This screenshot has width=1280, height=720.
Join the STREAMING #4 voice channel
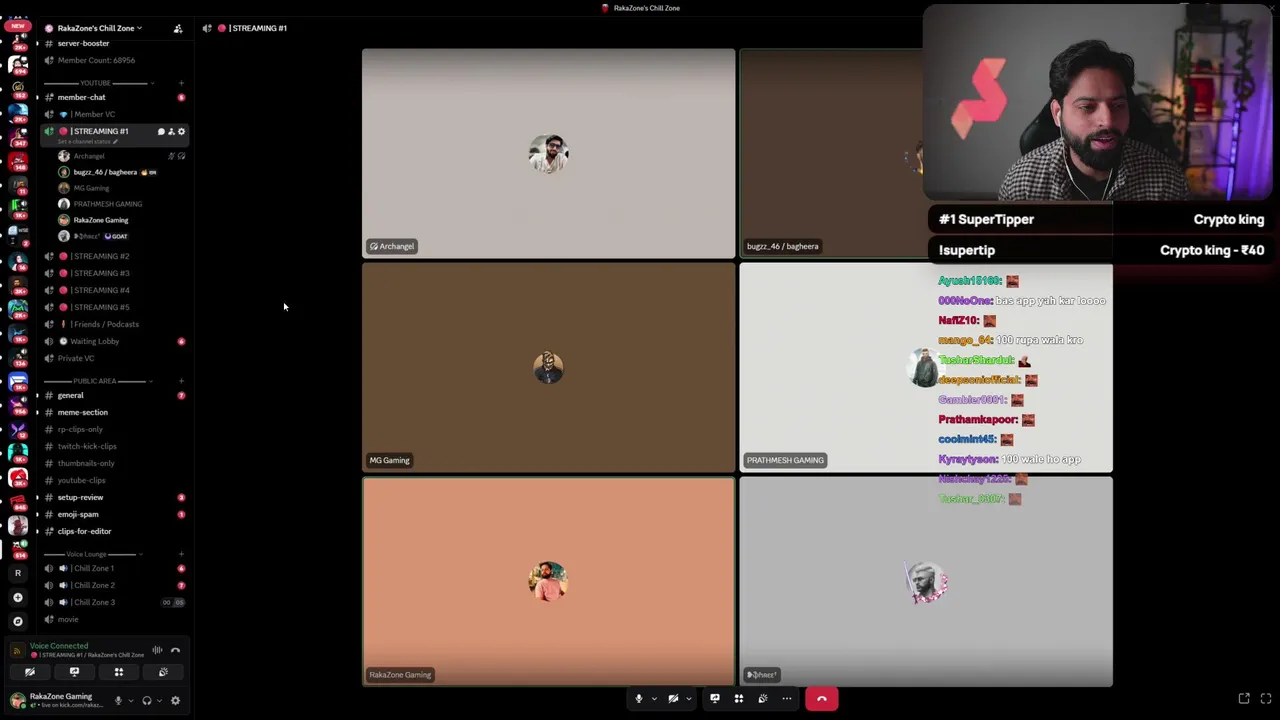tap(99, 290)
